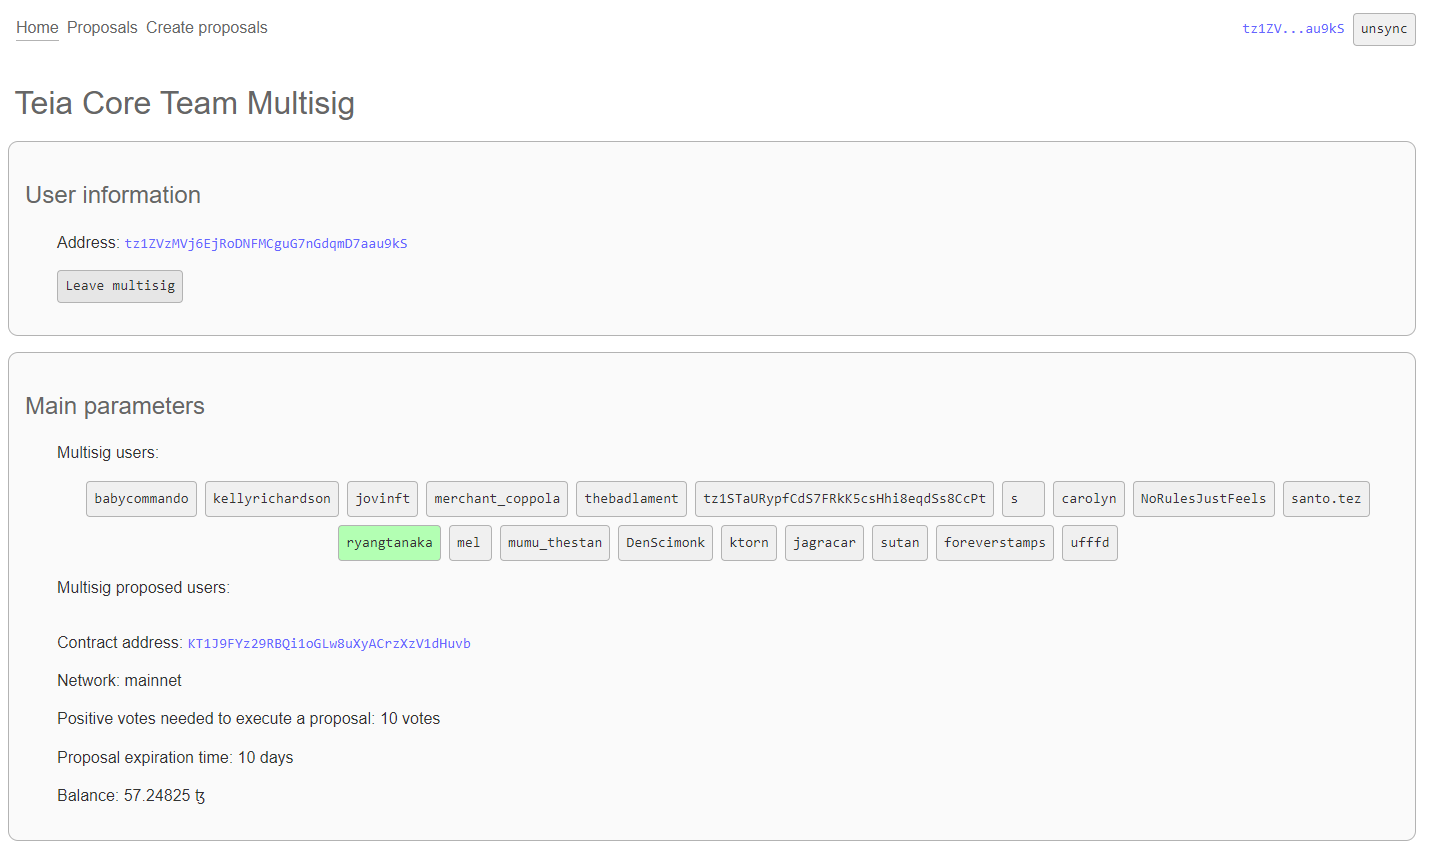Image resolution: width=1443 pixels, height=864 pixels.
Task: Open the tz1STaURypf address user tag
Action: pos(844,499)
